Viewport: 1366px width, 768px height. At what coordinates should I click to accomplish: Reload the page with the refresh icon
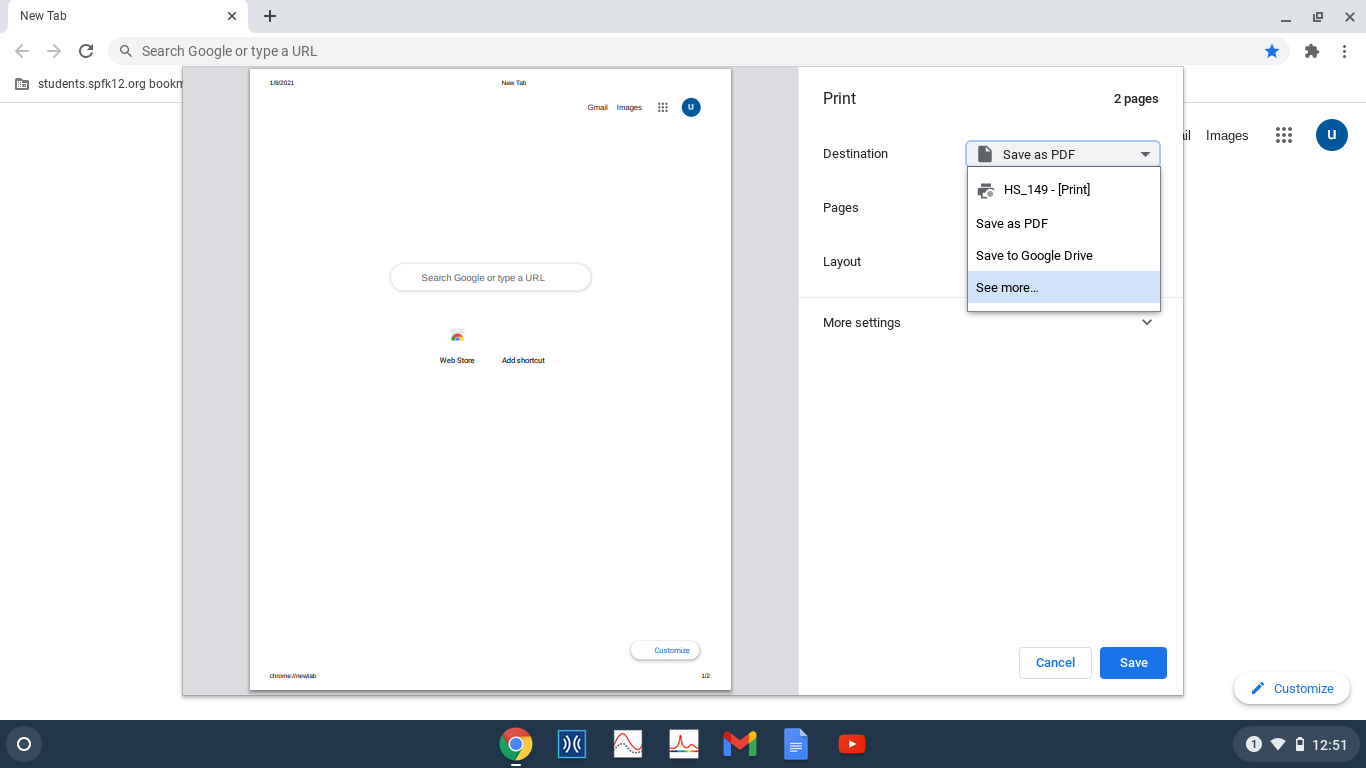pyautogui.click(x=86, y=51)
